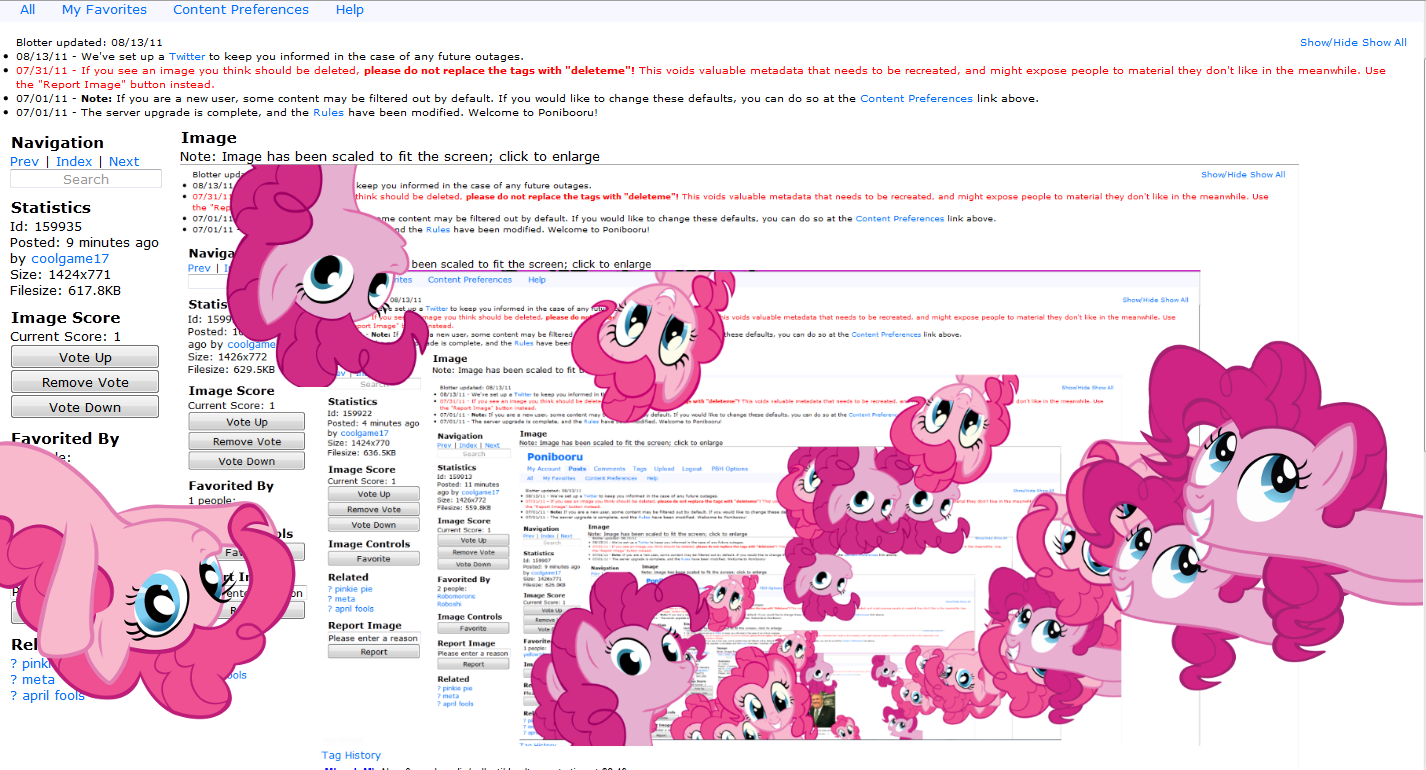Click the 'Posted: 9 minutes ago' text
The image size is (1426, 770).
tap(84, 242)
